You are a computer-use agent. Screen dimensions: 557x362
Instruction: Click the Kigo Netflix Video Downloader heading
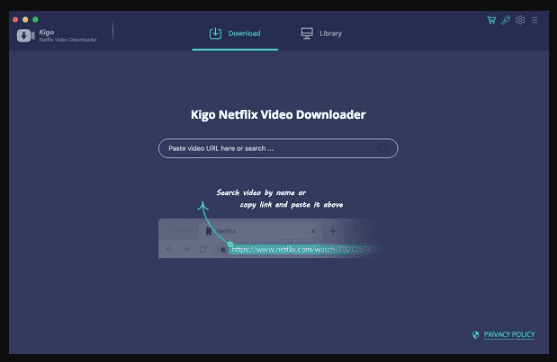(278, 115)
